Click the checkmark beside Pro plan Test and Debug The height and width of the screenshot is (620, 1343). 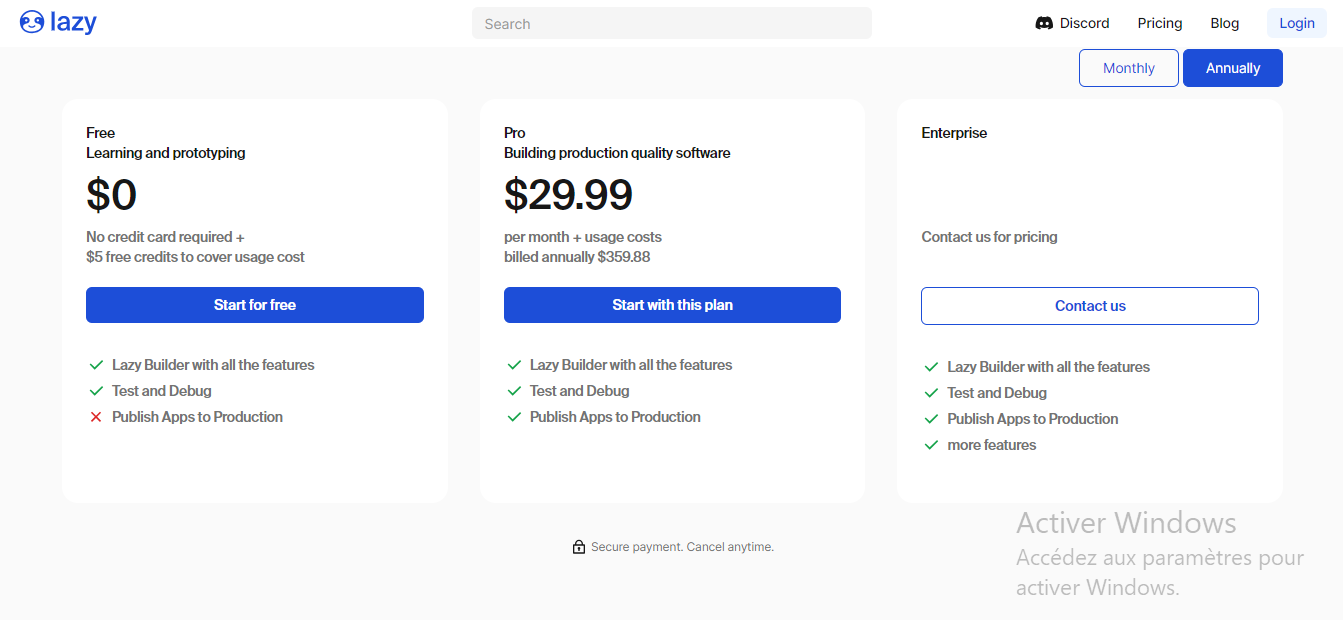514,391
